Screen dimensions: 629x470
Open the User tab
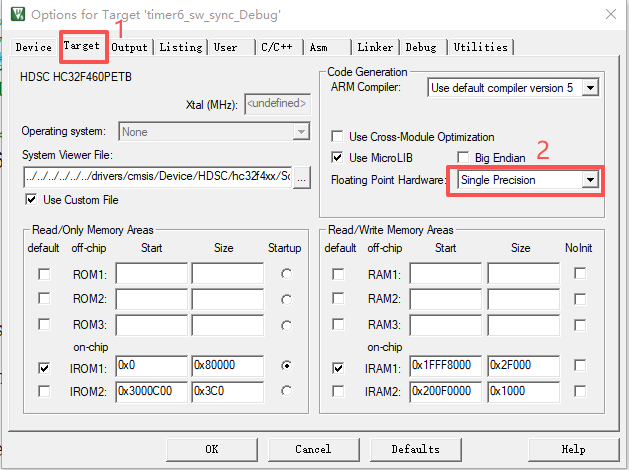[225, 47]
